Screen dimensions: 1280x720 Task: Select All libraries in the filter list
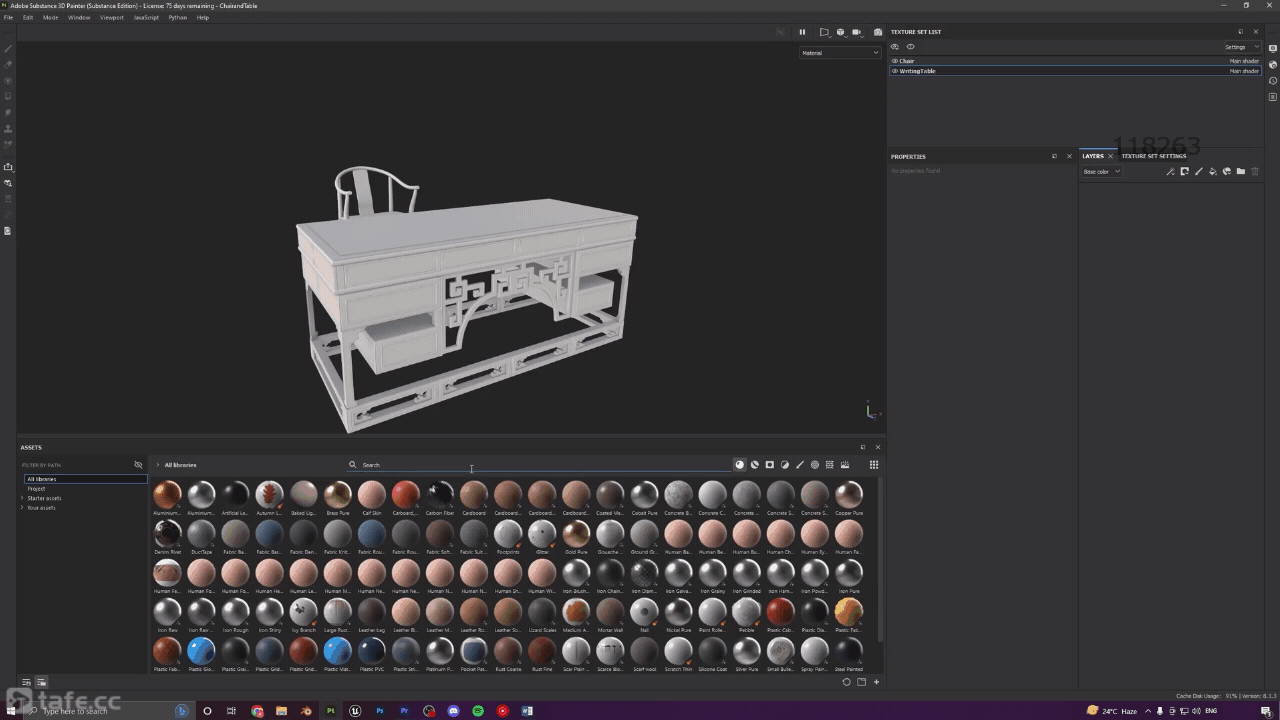click(x=42, y=479)
